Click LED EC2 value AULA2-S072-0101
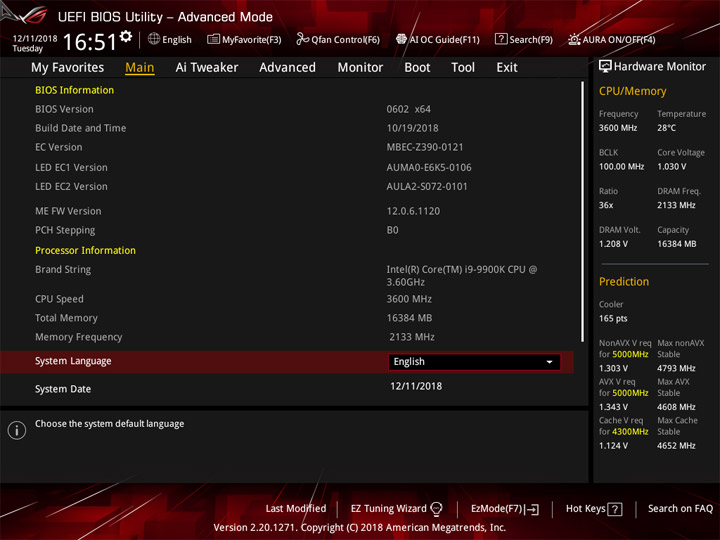Screen dimensions: 720x540 427,187
